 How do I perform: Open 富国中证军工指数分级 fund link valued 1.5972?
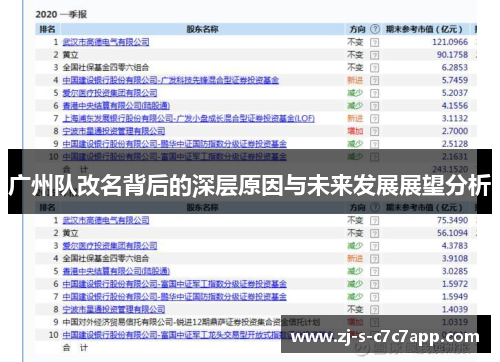click(174, 284)
